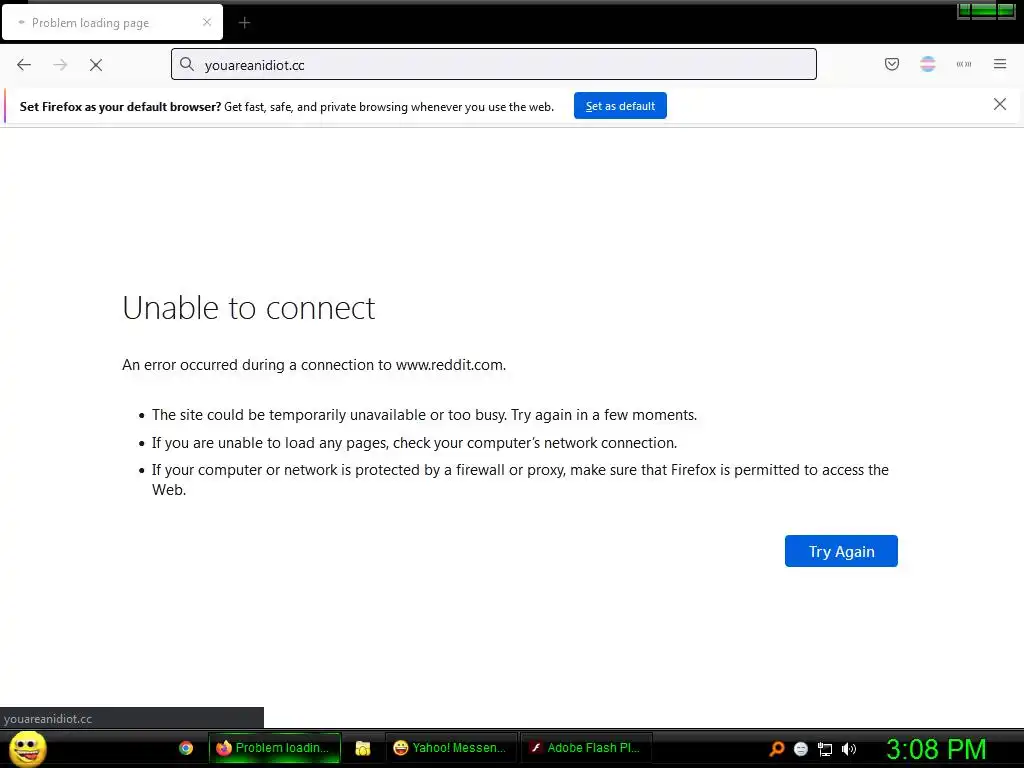Screen dimensions: 1024x768
Task: Click the firewall or proxy bullet
Action: (x=520, y=479)
